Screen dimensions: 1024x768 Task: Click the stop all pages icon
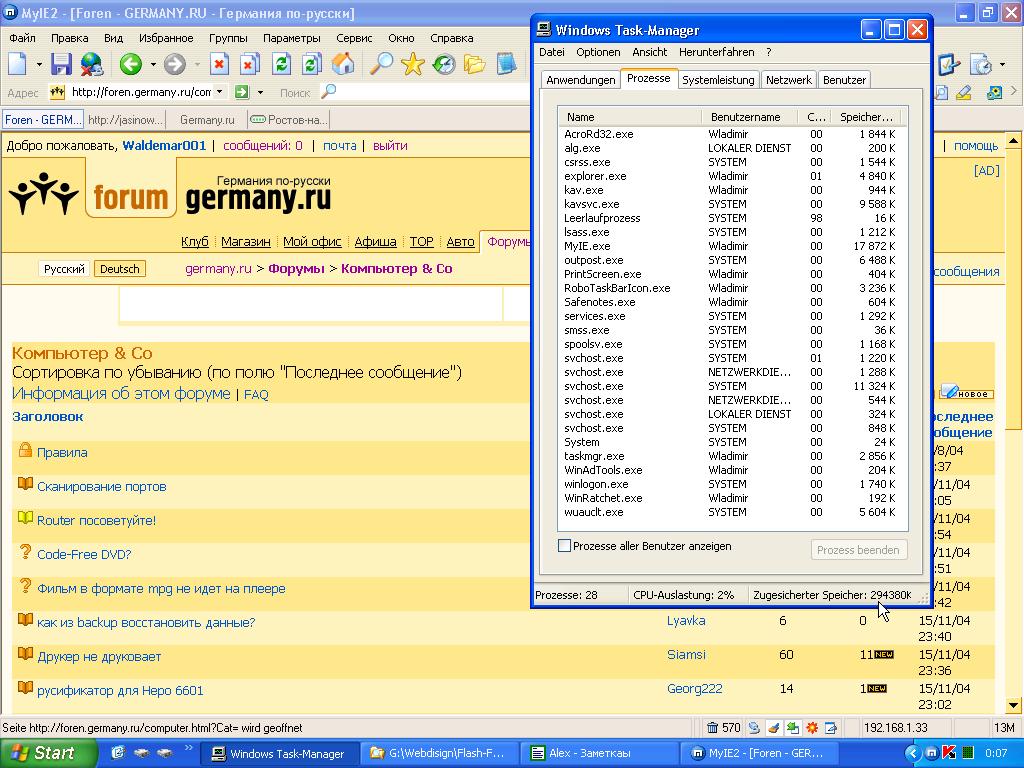tap(249, 64)
